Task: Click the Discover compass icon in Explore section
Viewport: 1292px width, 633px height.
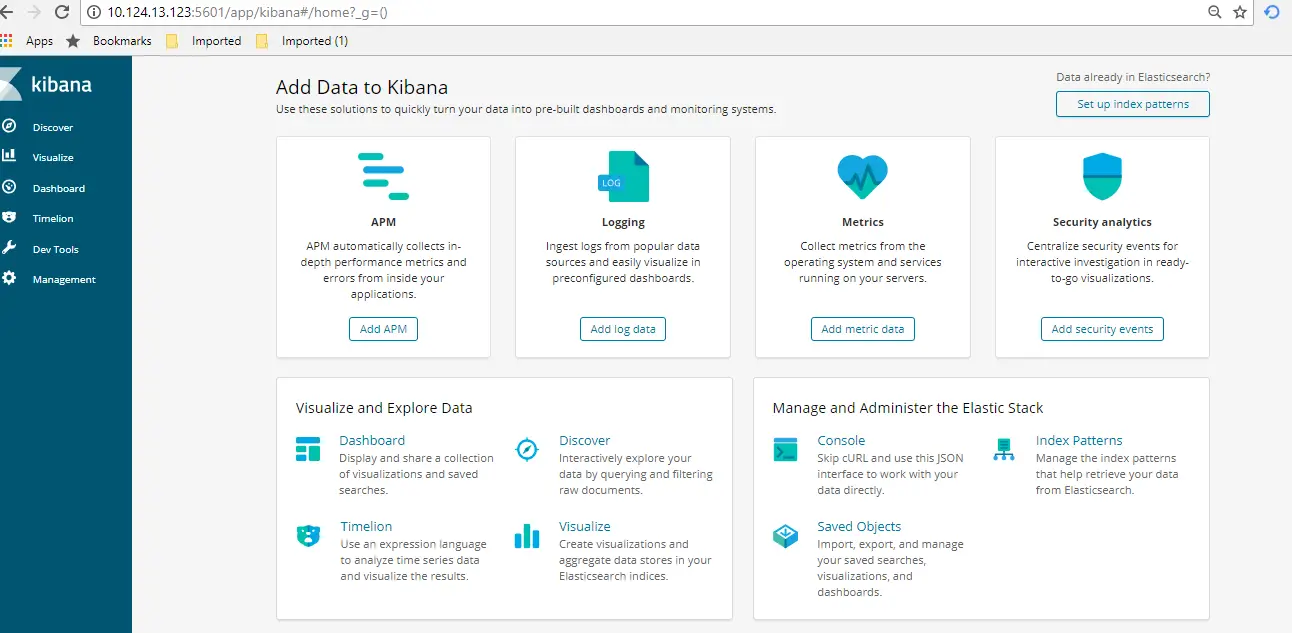Action: [527, 449]
